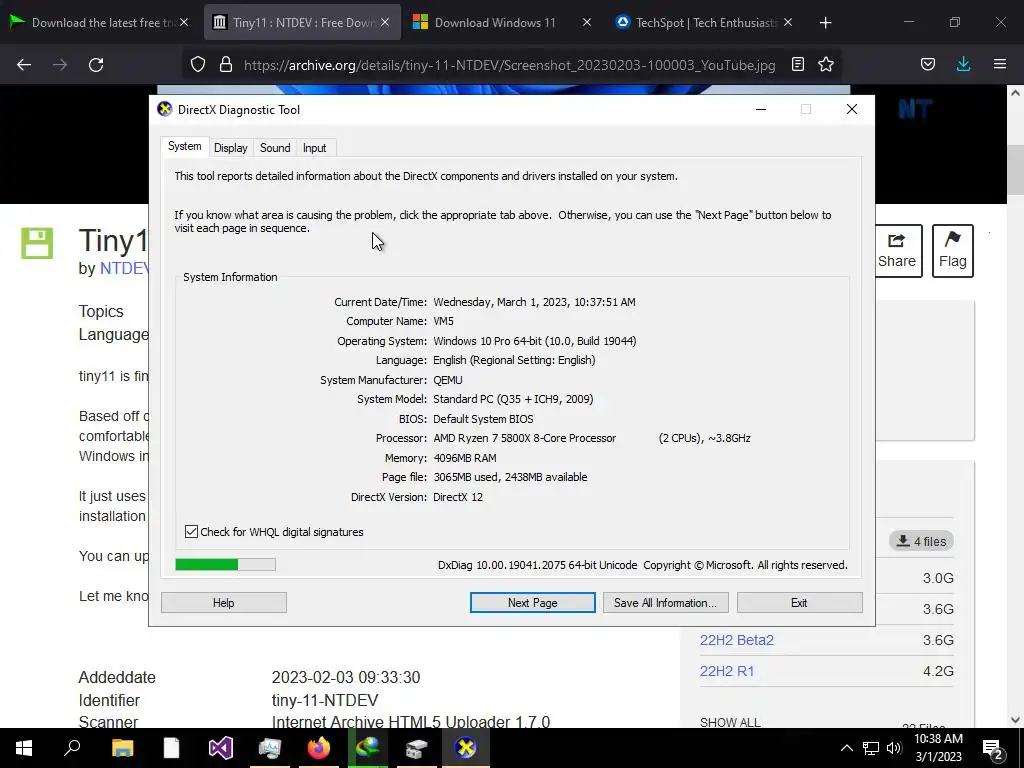This screenshot has height=768, width=1024.
Task: Close the Tiny11 NTDEV browser tab
Action: coord(385,23)
